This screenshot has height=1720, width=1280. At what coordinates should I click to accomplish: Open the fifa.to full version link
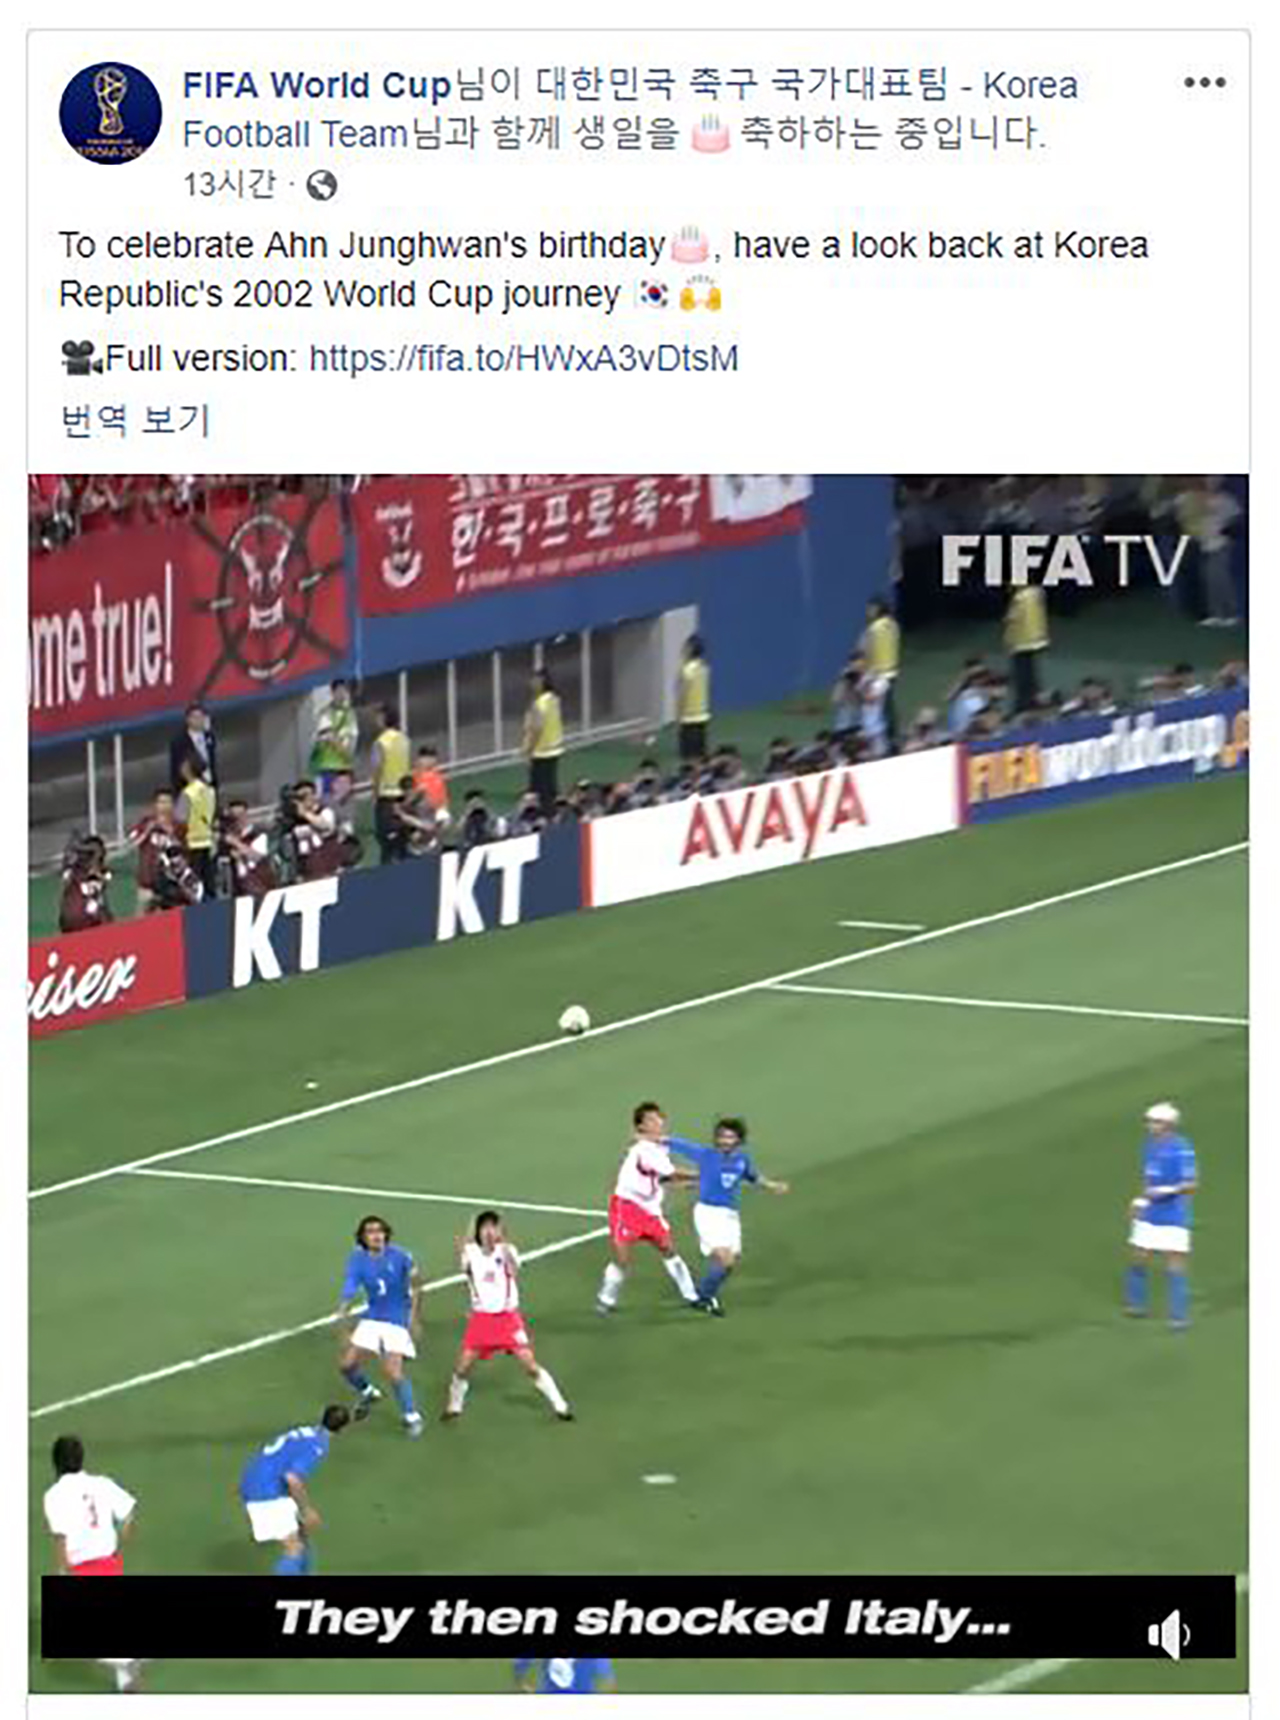pos(523,358)
